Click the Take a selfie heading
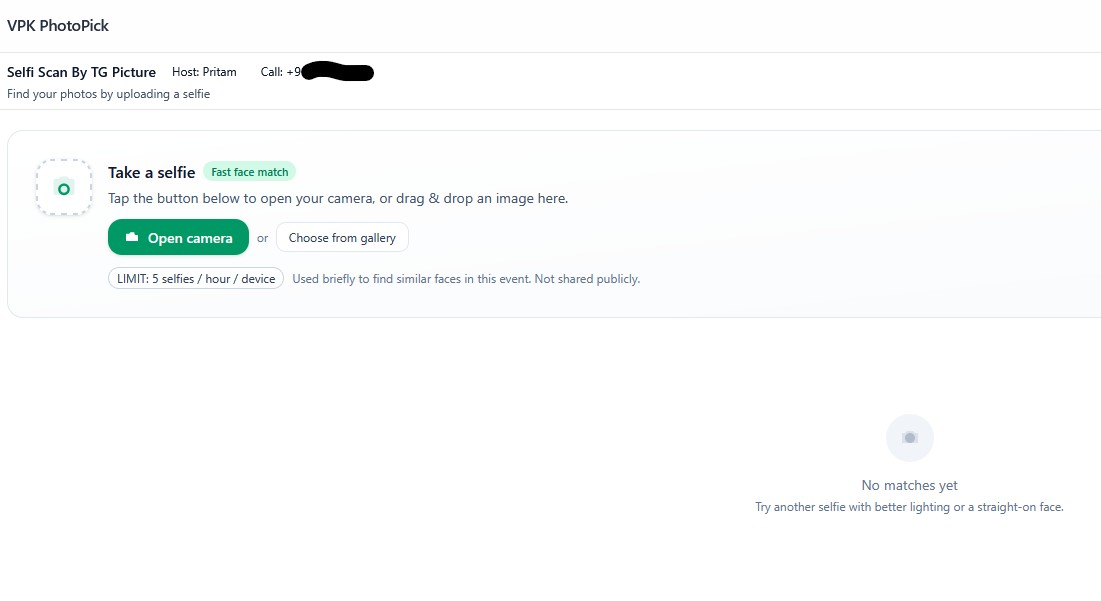The image size is (1101, 601). coord(152,173)
